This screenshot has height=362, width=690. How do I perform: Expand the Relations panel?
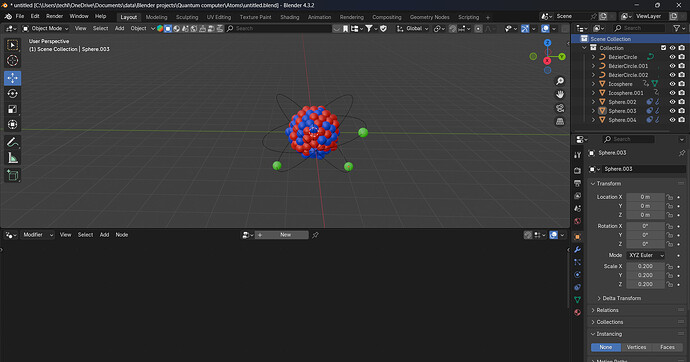point(607,310)
